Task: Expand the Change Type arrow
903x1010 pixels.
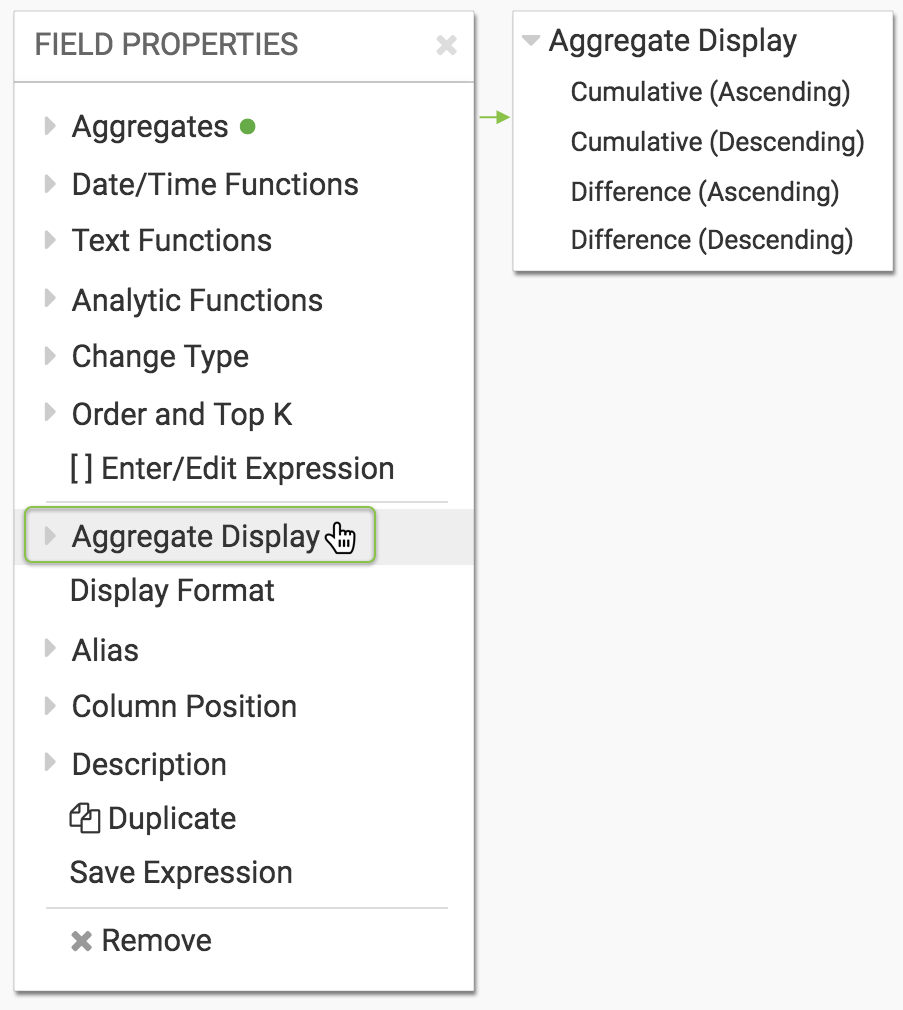Action: pos(49,356)
